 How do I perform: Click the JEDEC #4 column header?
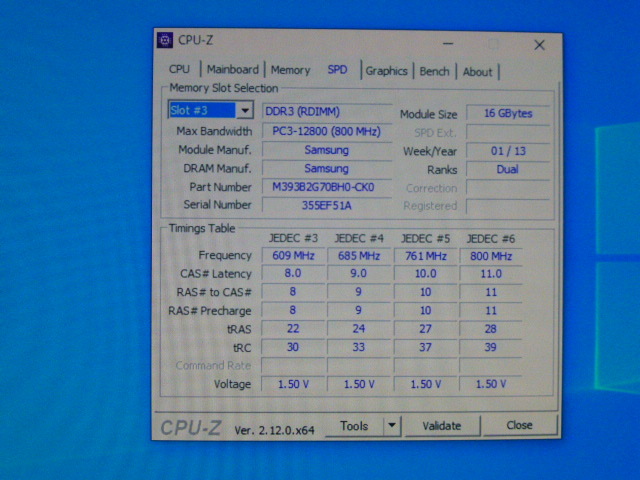coord(359,238)
